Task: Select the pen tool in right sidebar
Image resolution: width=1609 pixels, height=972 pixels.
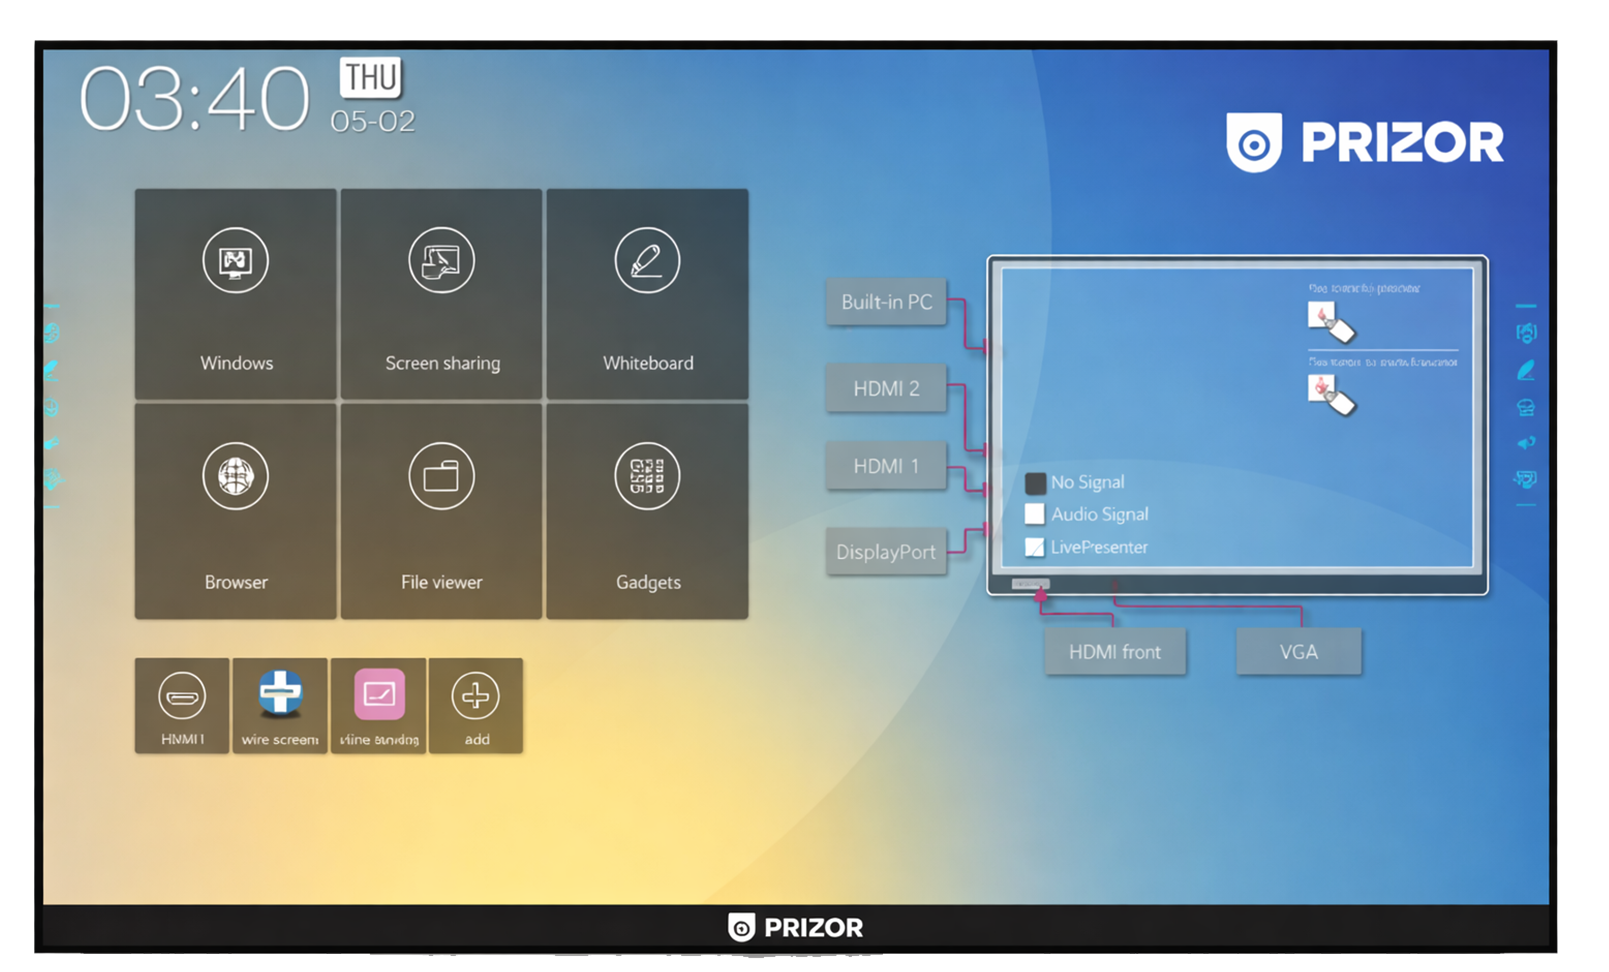Action: (1525, 370)
